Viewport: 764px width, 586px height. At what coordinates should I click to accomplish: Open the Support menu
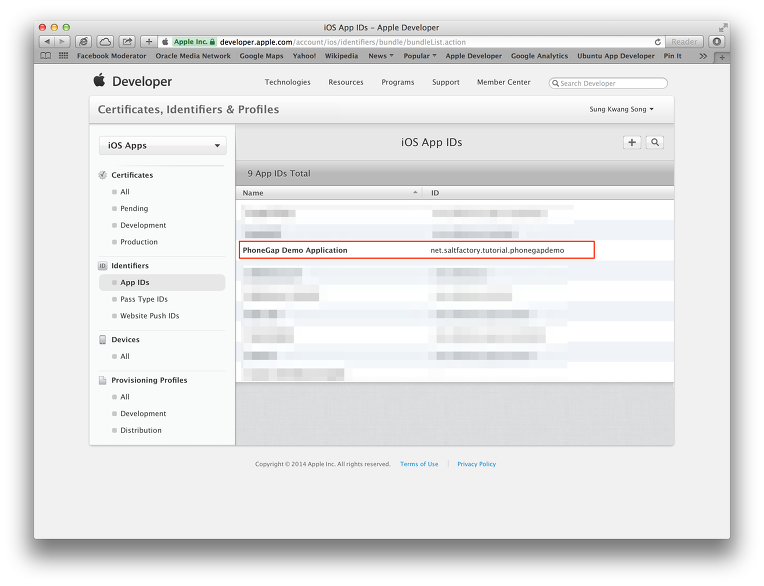(446, 82)
